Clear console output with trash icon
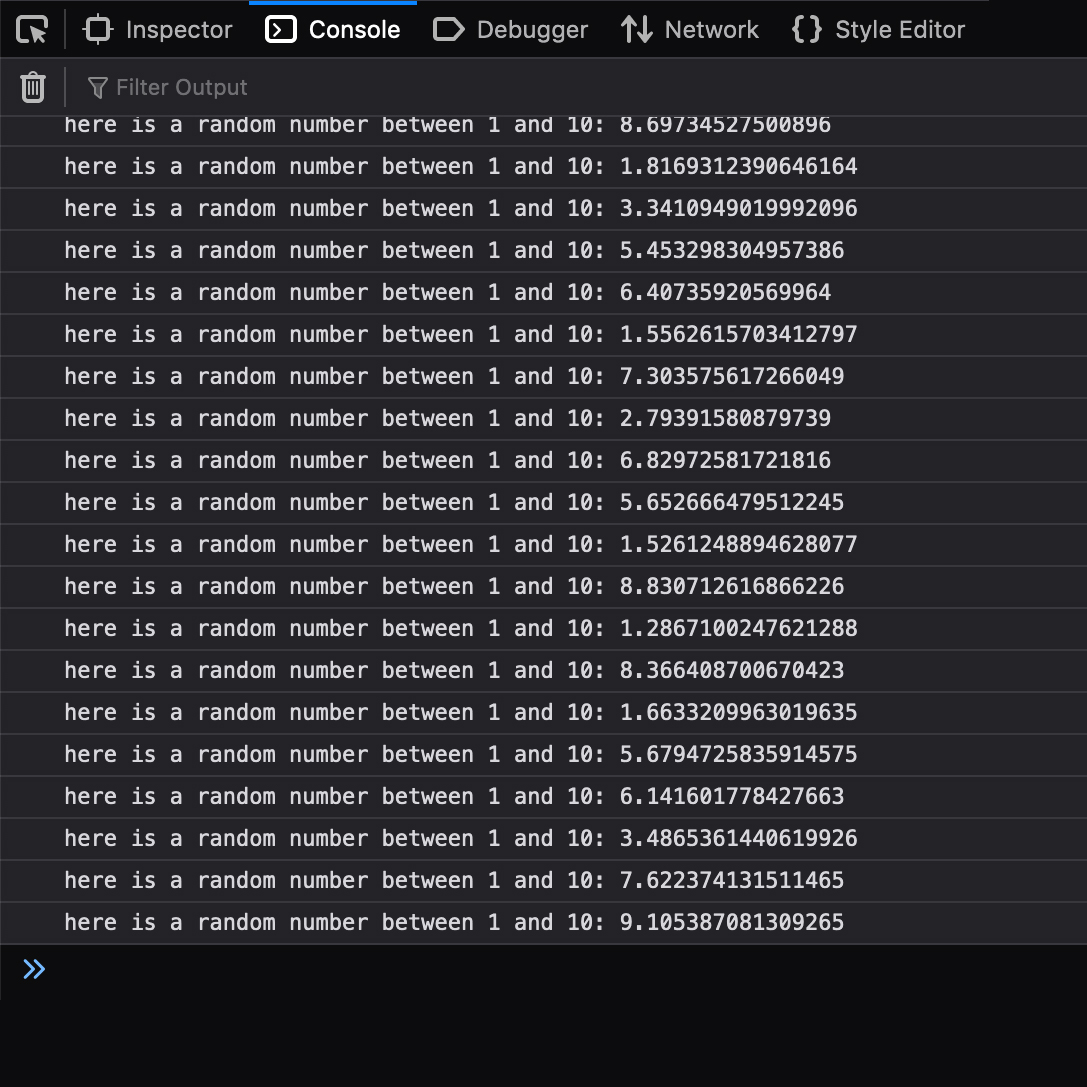Image resolution: width=1087 pixels, height=1087 pixels. coord(33,87)
